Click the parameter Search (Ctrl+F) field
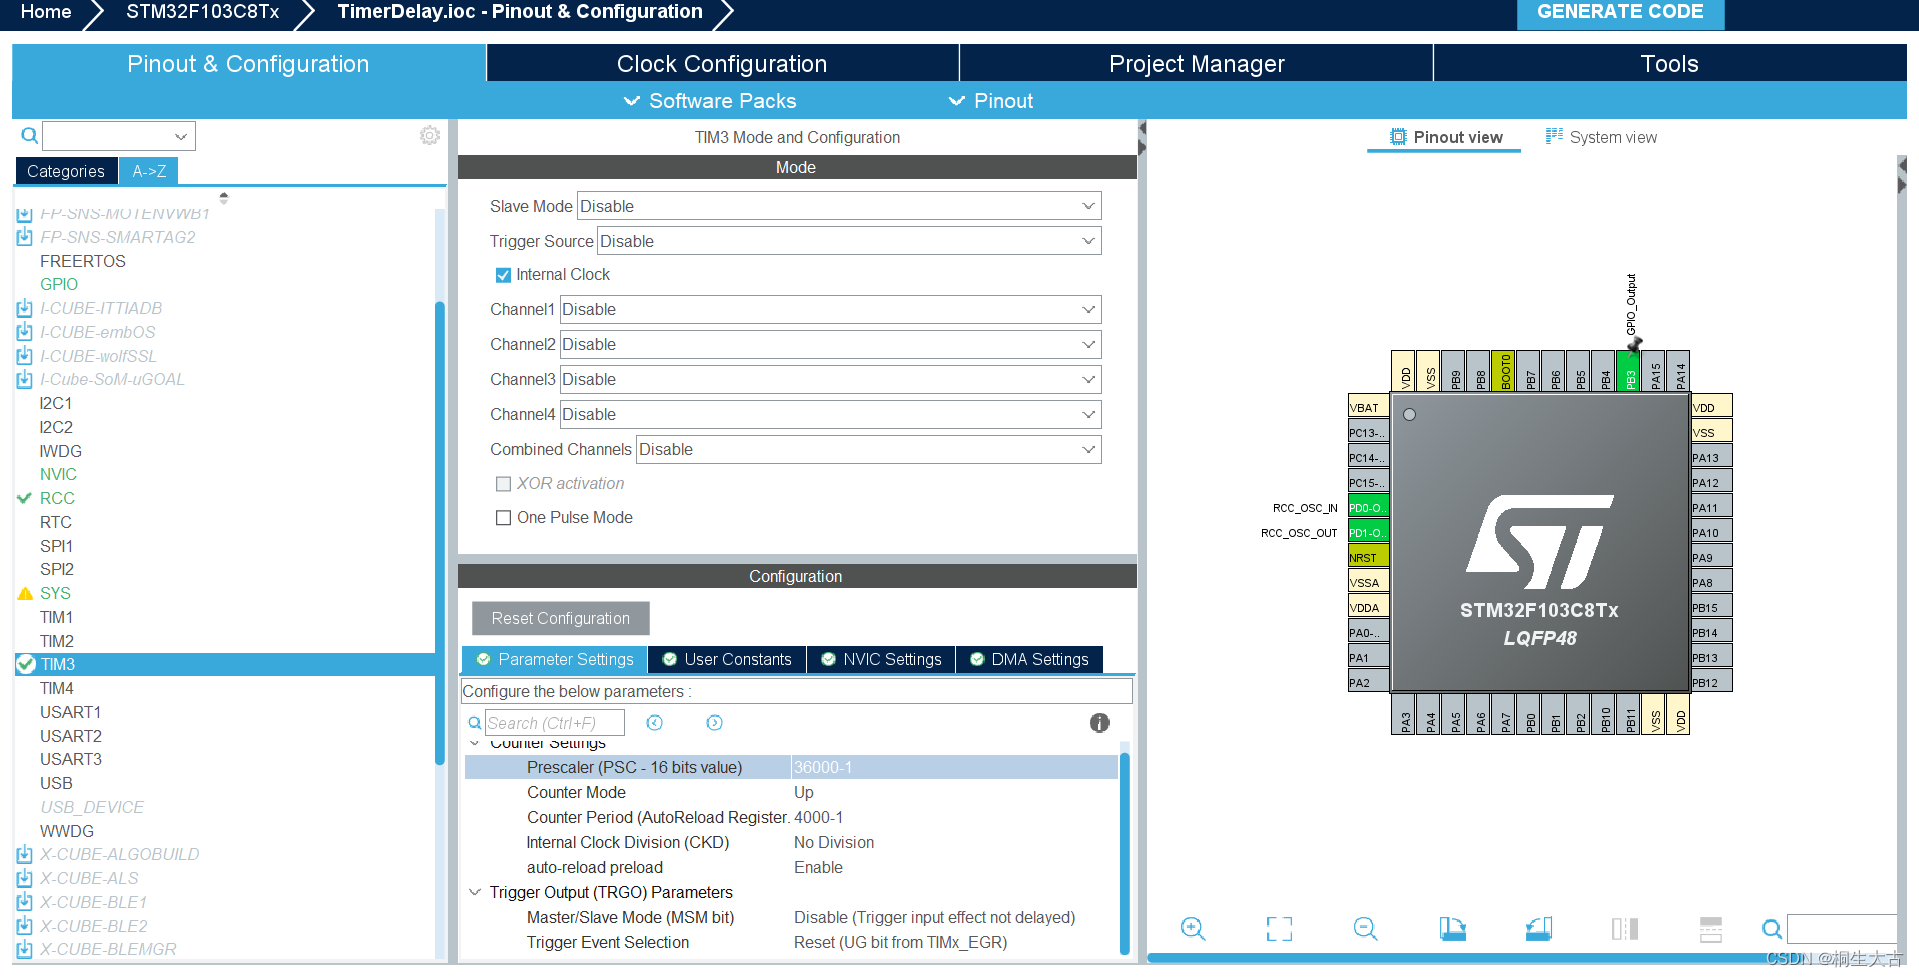Screen dimensions: 1919x977 555,723
